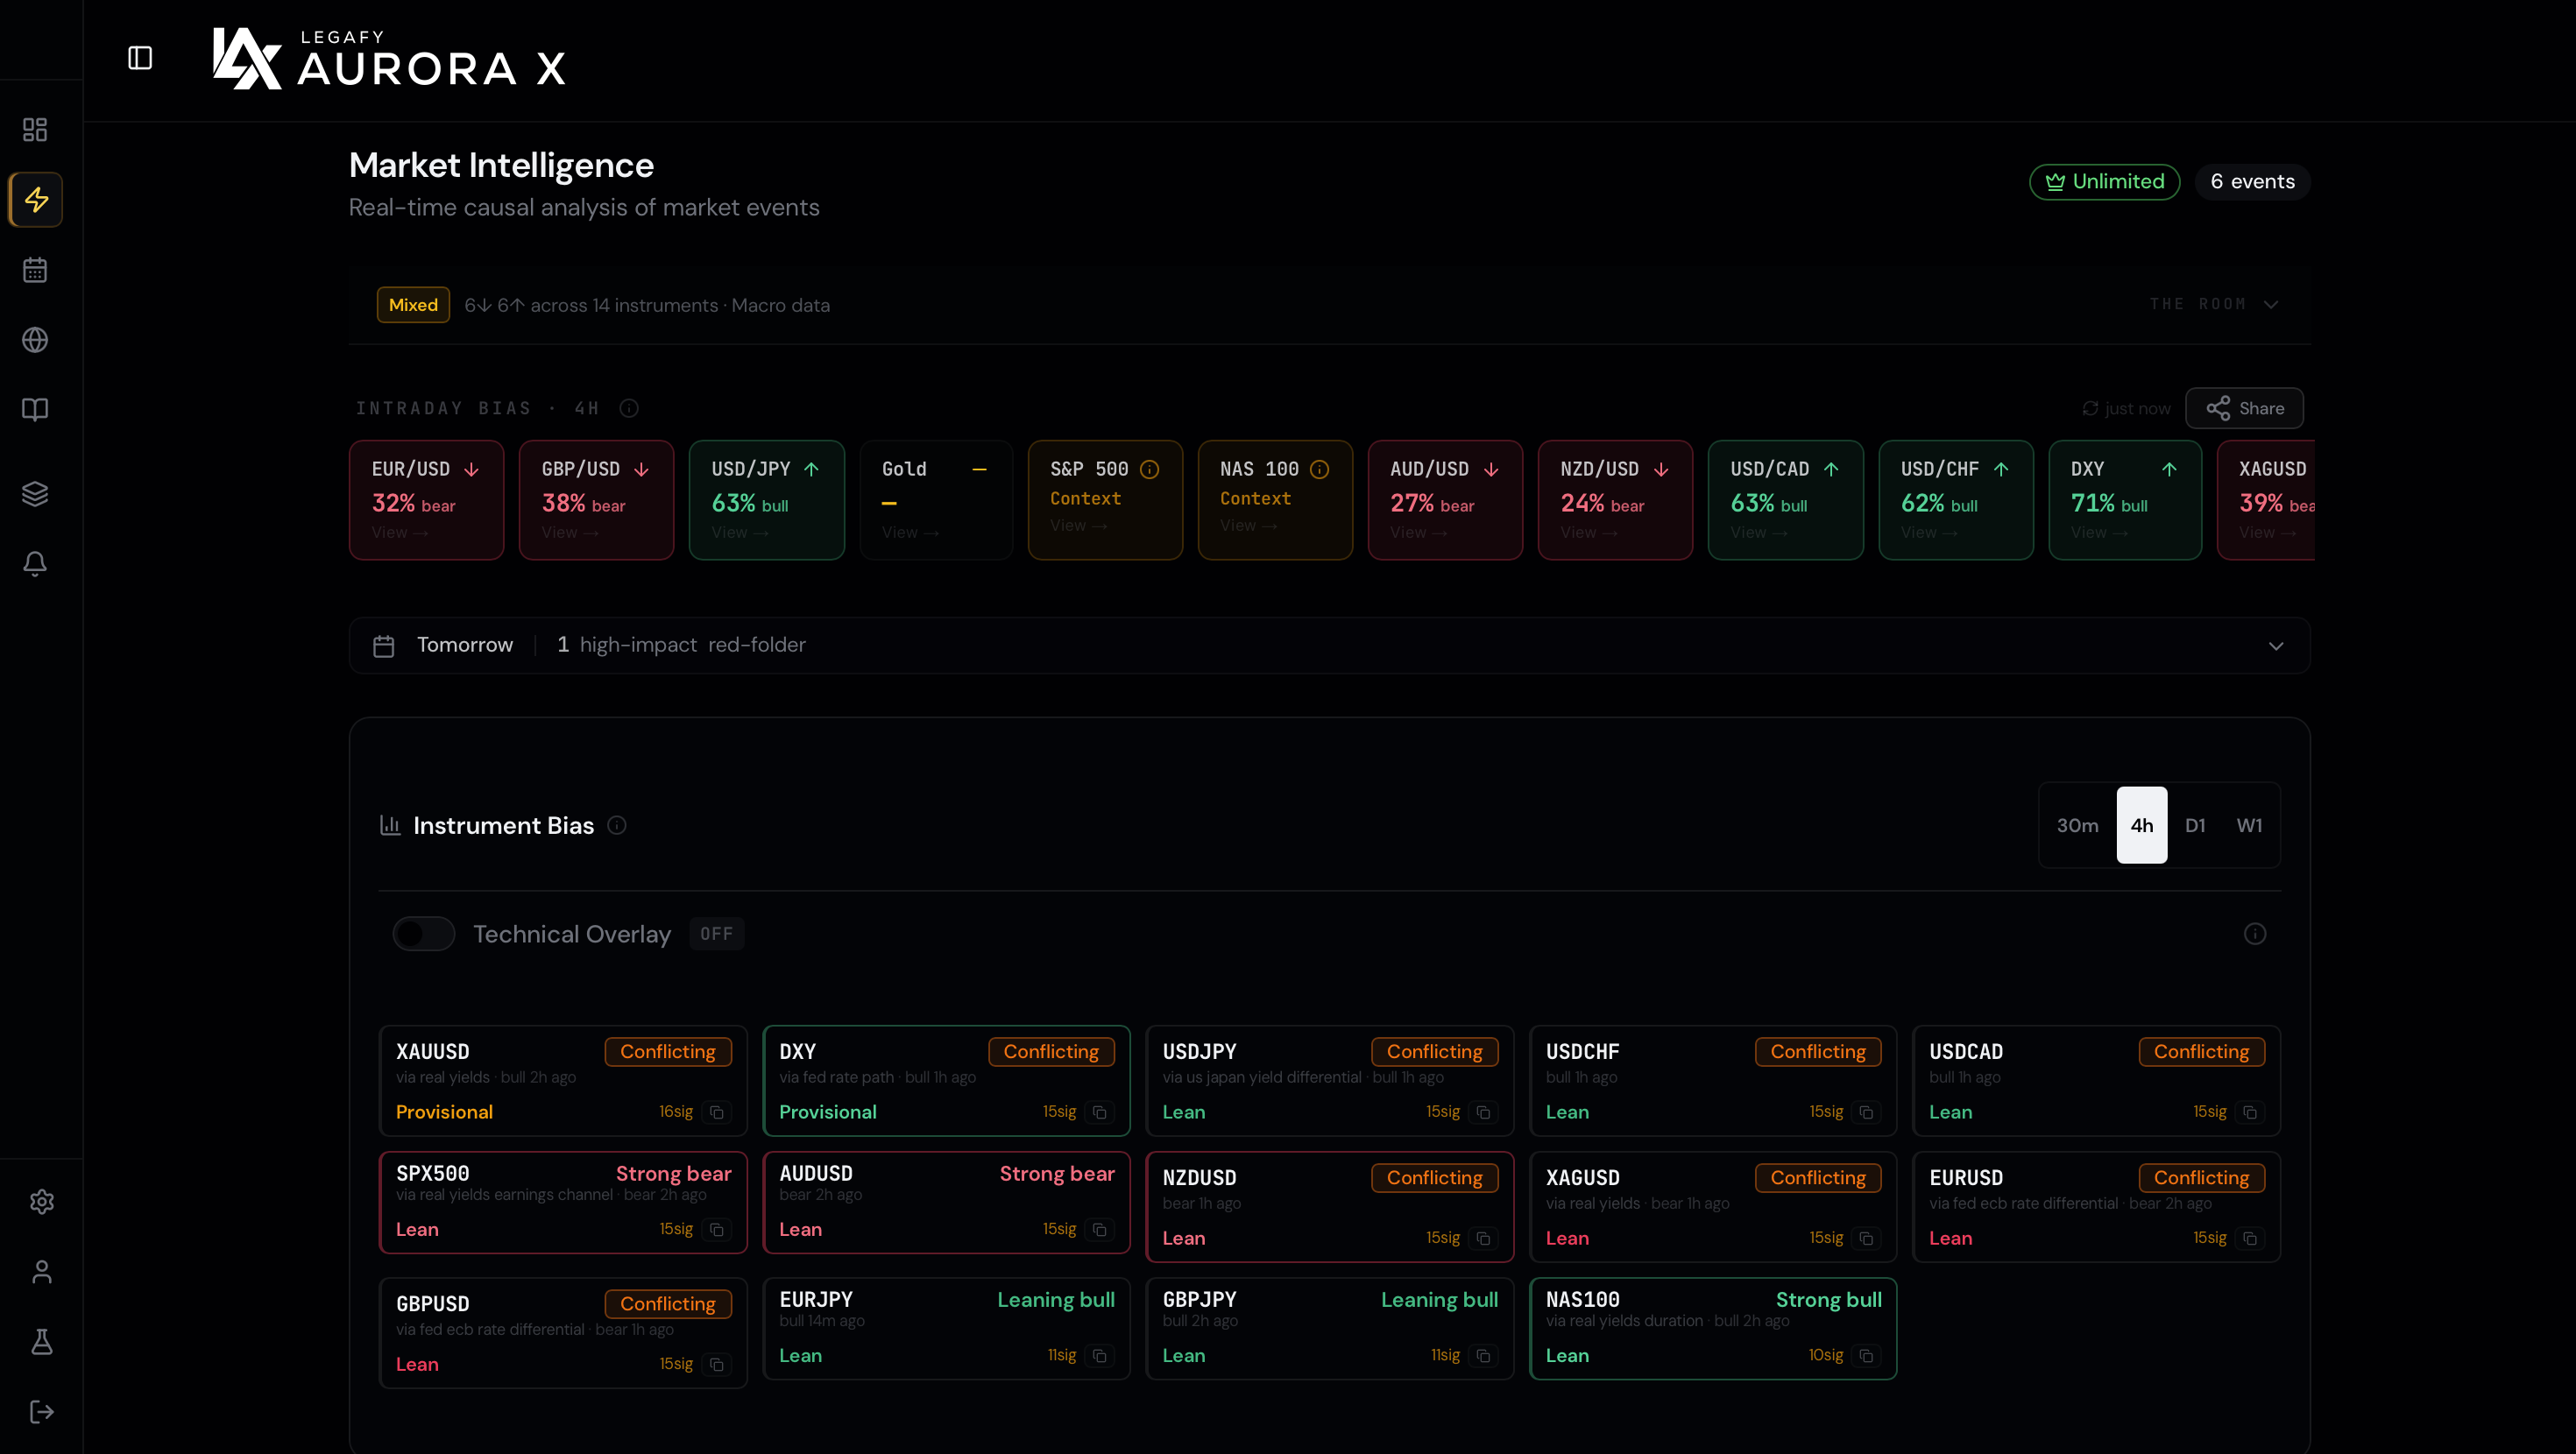Copy the XAGUSD instrument card

(x=1867, y=1239)
